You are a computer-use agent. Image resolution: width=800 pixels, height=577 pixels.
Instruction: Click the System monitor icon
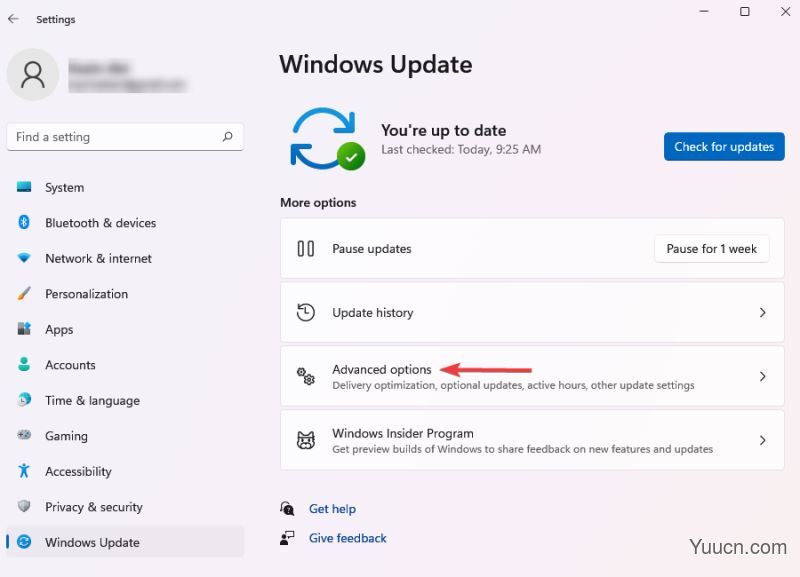(x=23, y=187)
